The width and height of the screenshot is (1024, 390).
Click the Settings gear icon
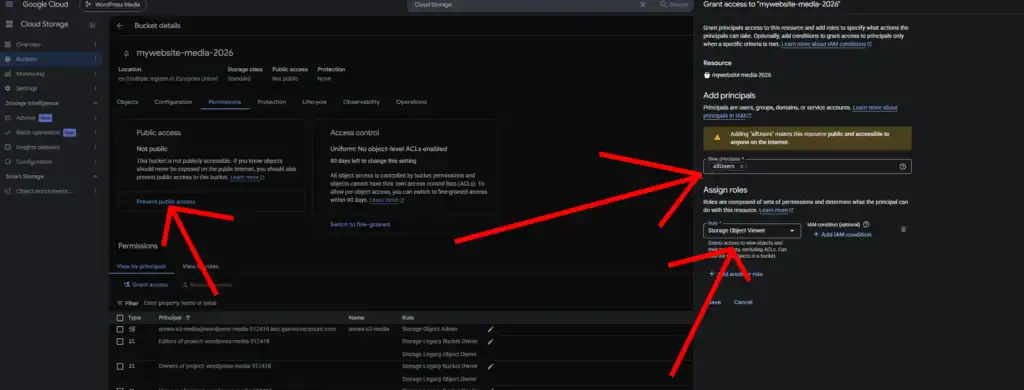(x=8, y=88)
